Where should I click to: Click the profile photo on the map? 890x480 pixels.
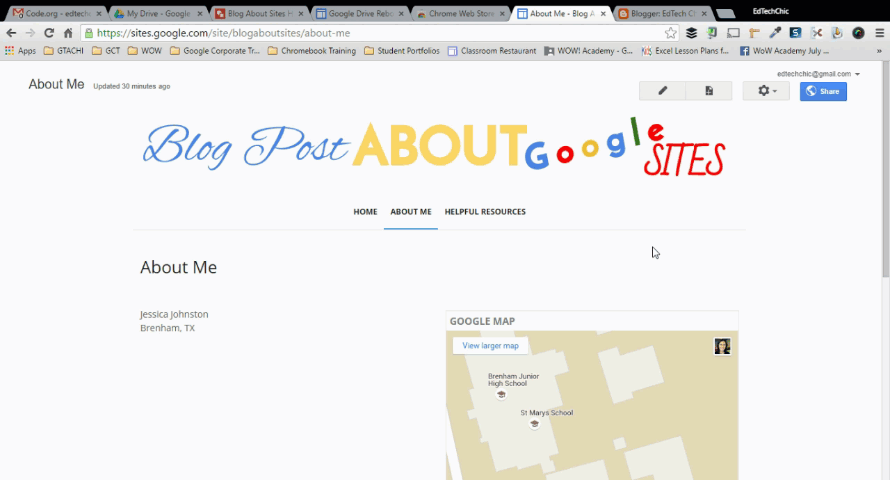coord(723,346)
